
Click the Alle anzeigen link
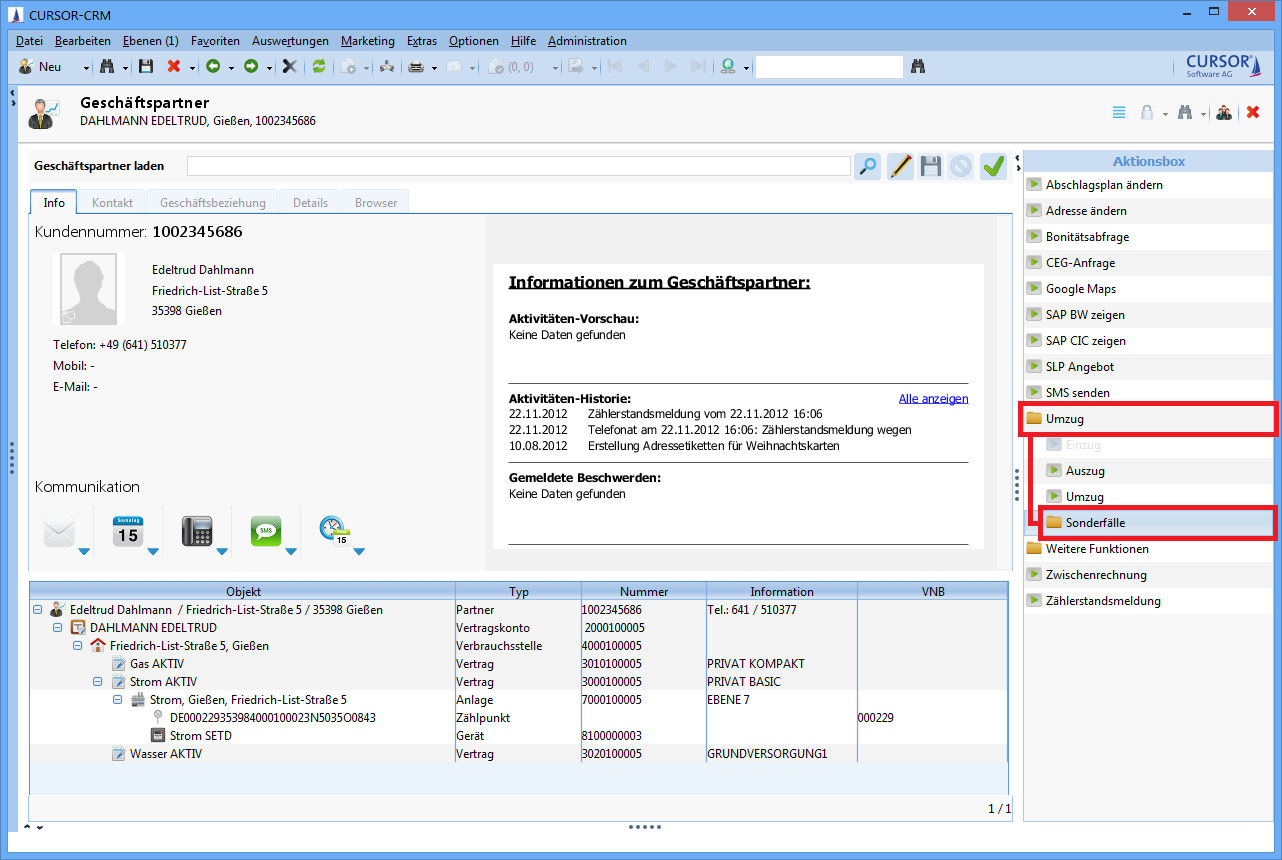point(933,398)
